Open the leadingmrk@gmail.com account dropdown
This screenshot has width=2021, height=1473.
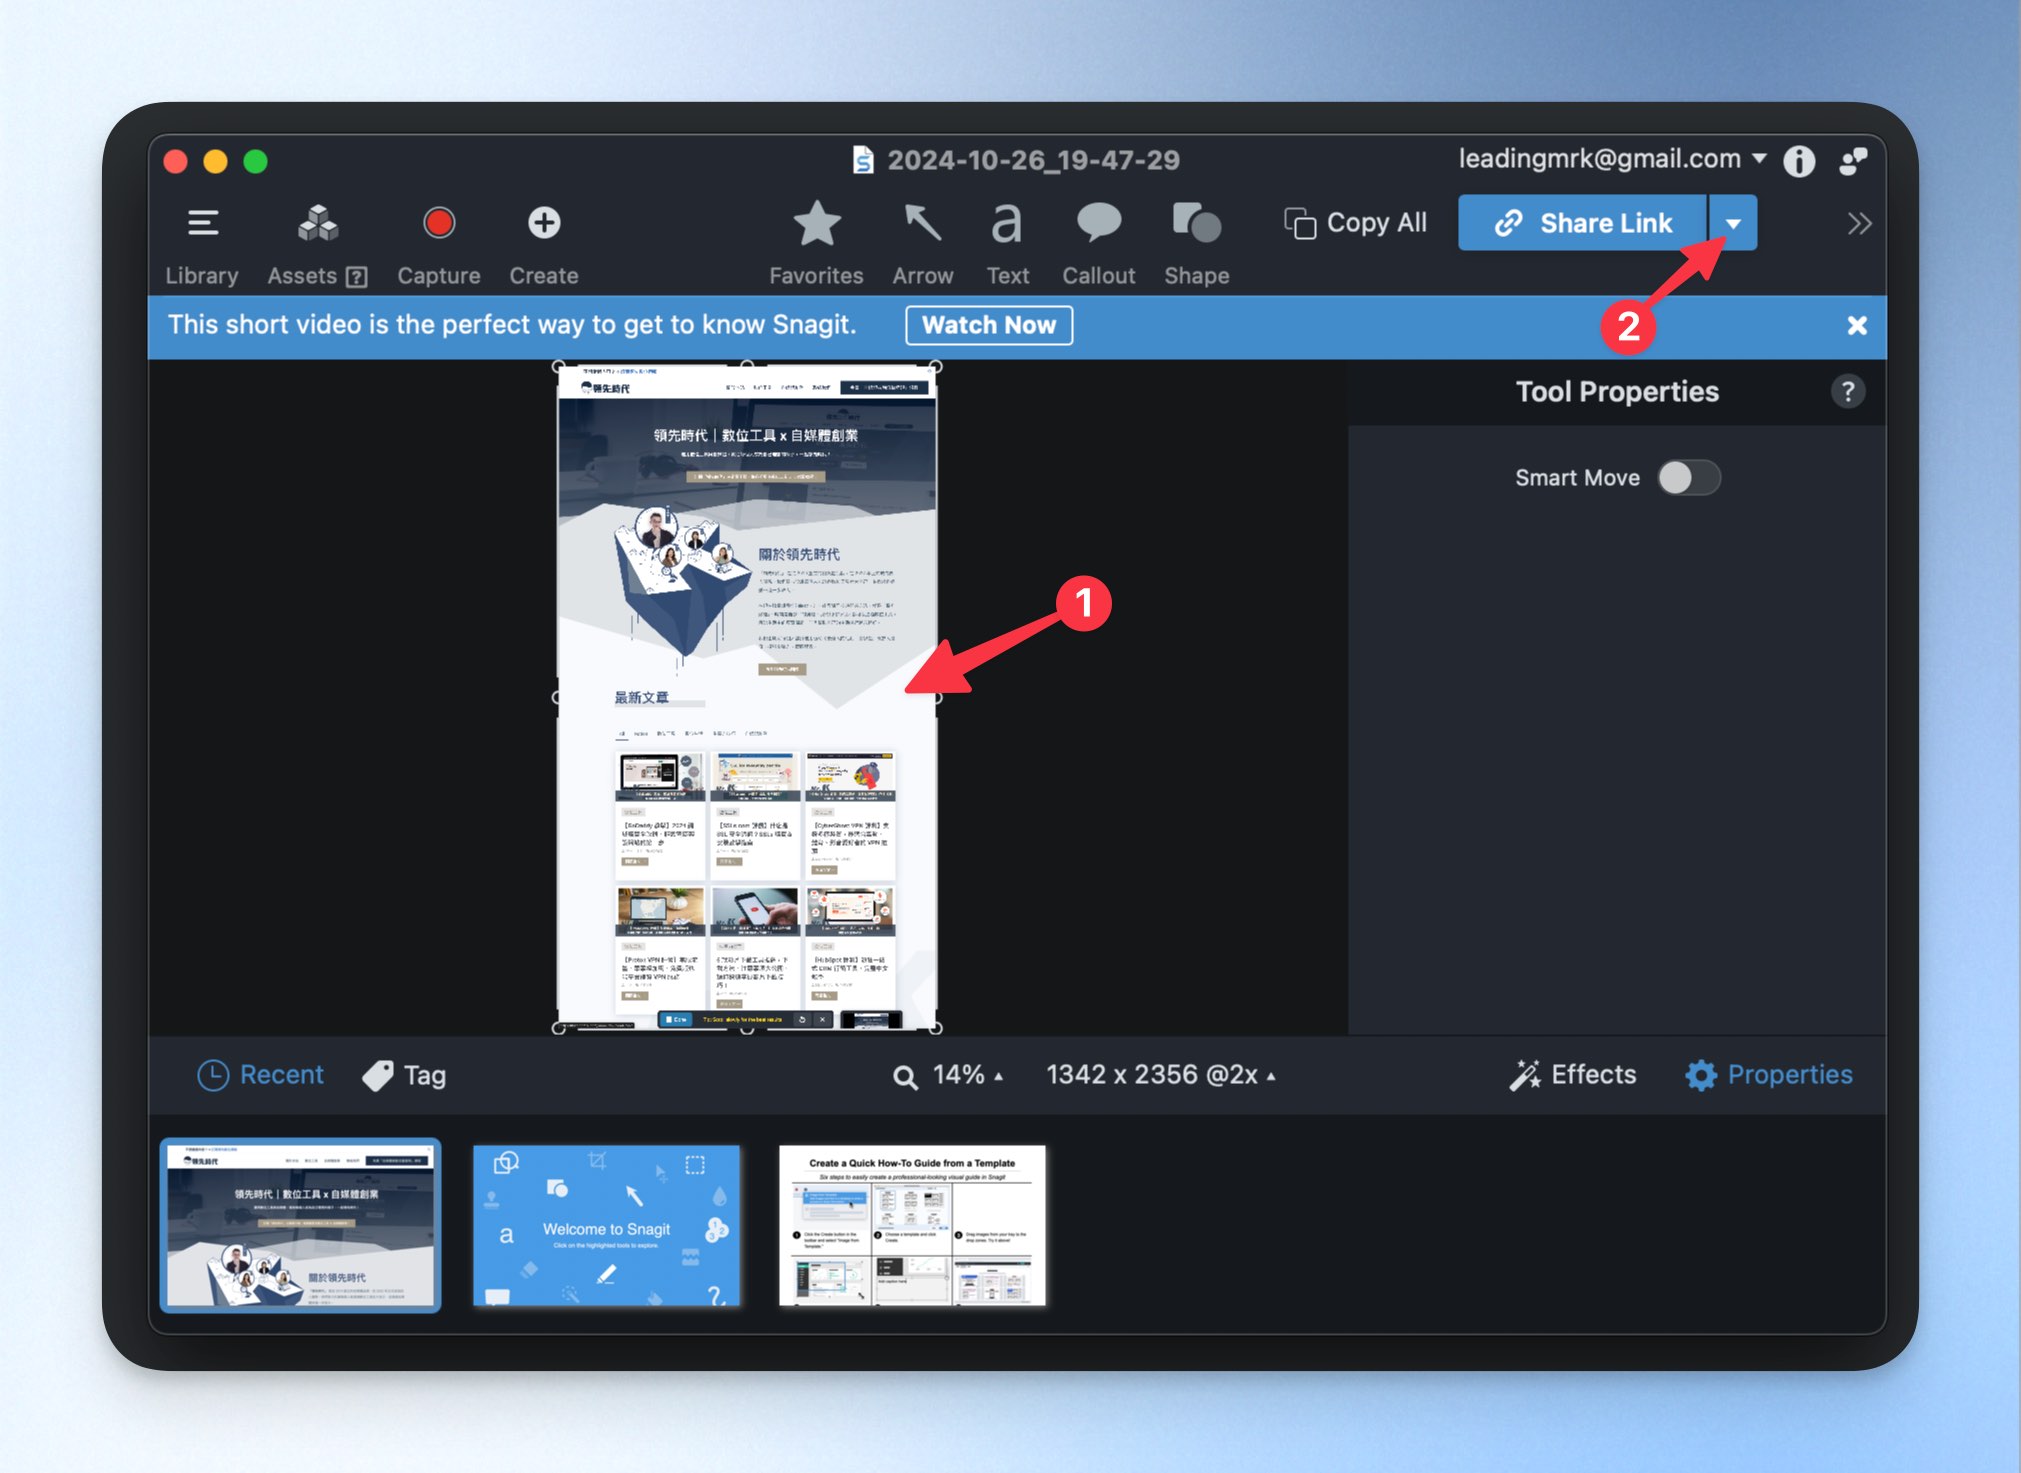pos(1612,159)
